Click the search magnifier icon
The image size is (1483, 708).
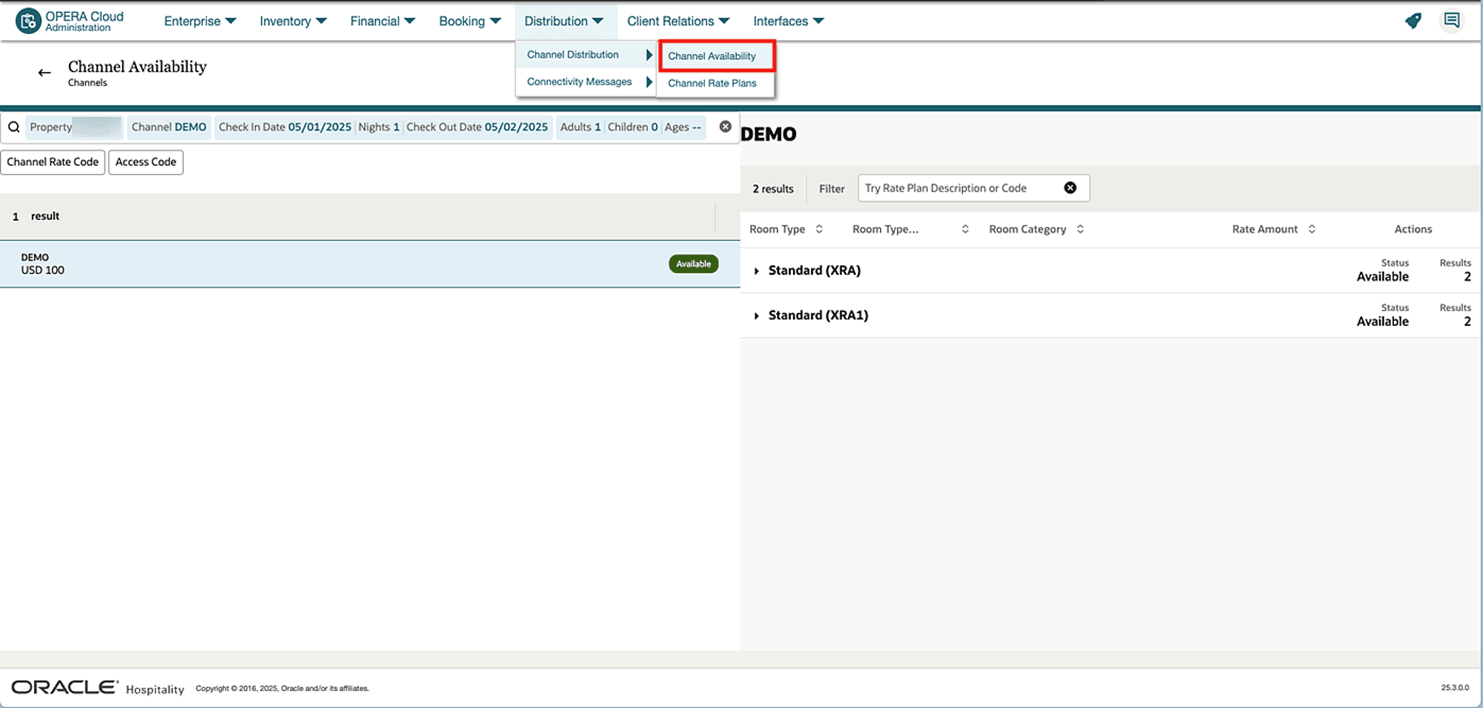point(14,127)
